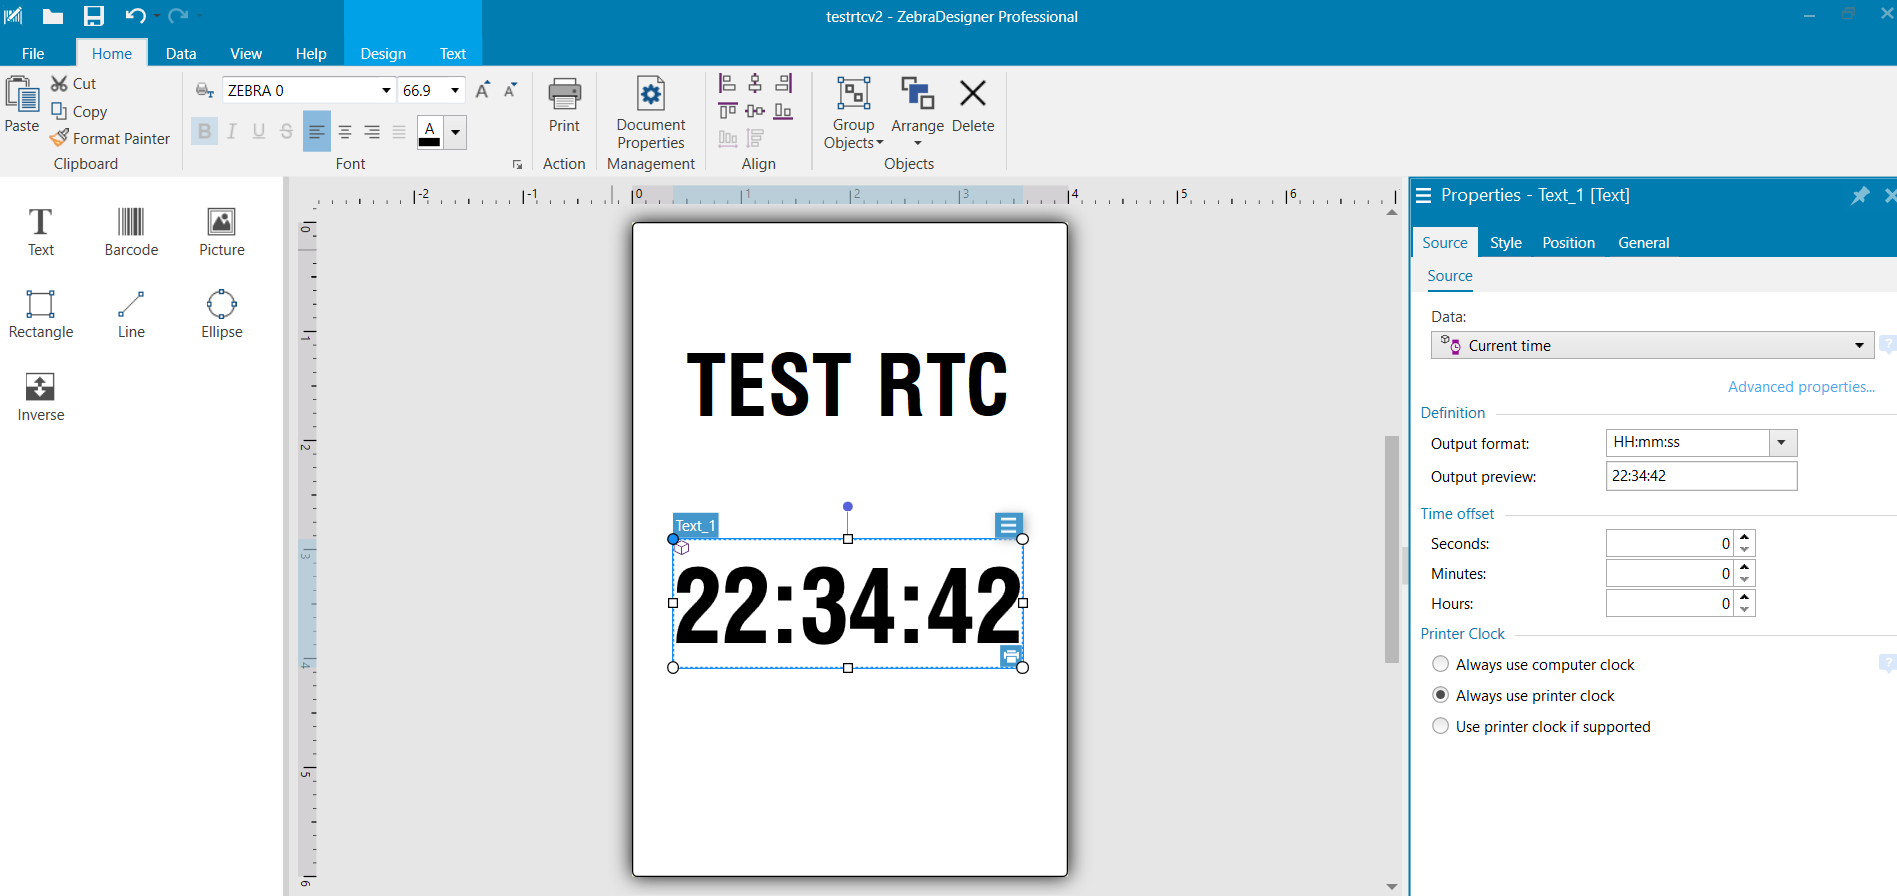
Task: Increment the Seconds offset value
Action: (x=1745, y=537)
